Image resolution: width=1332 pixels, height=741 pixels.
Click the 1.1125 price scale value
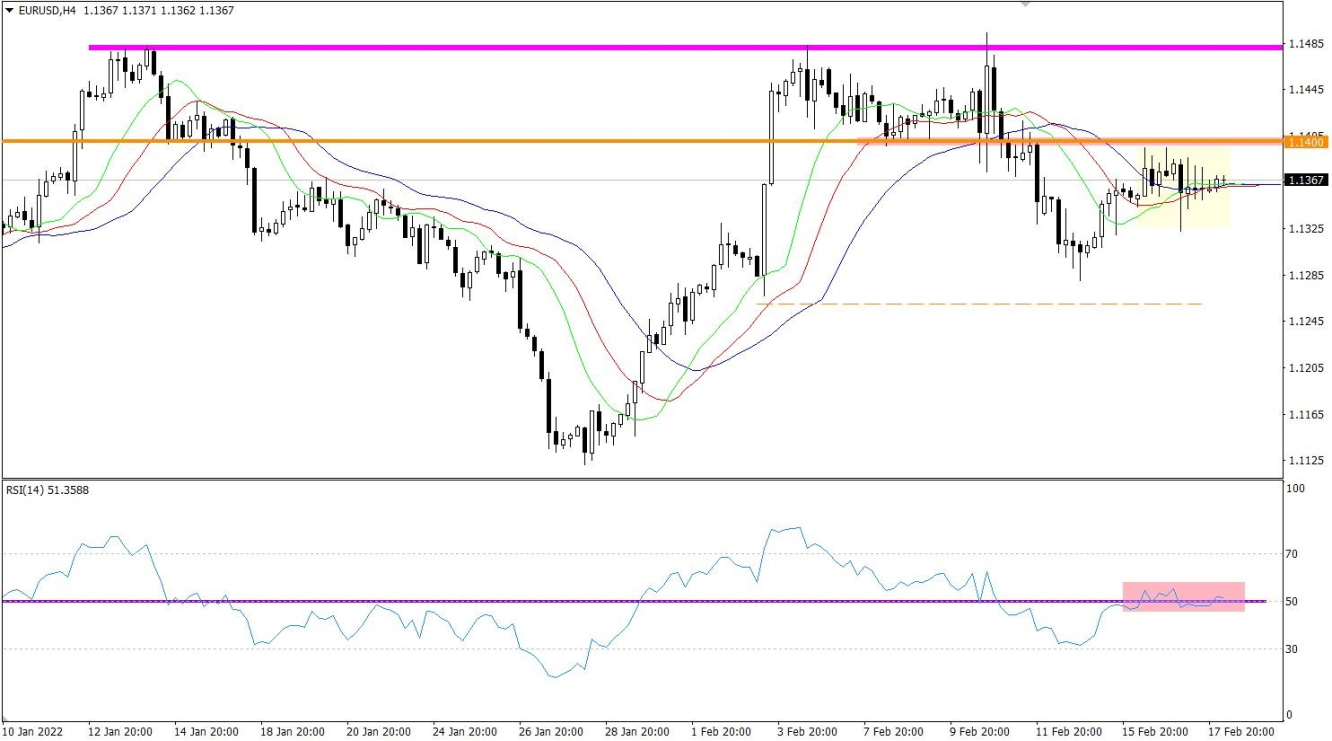(1305, 460)
